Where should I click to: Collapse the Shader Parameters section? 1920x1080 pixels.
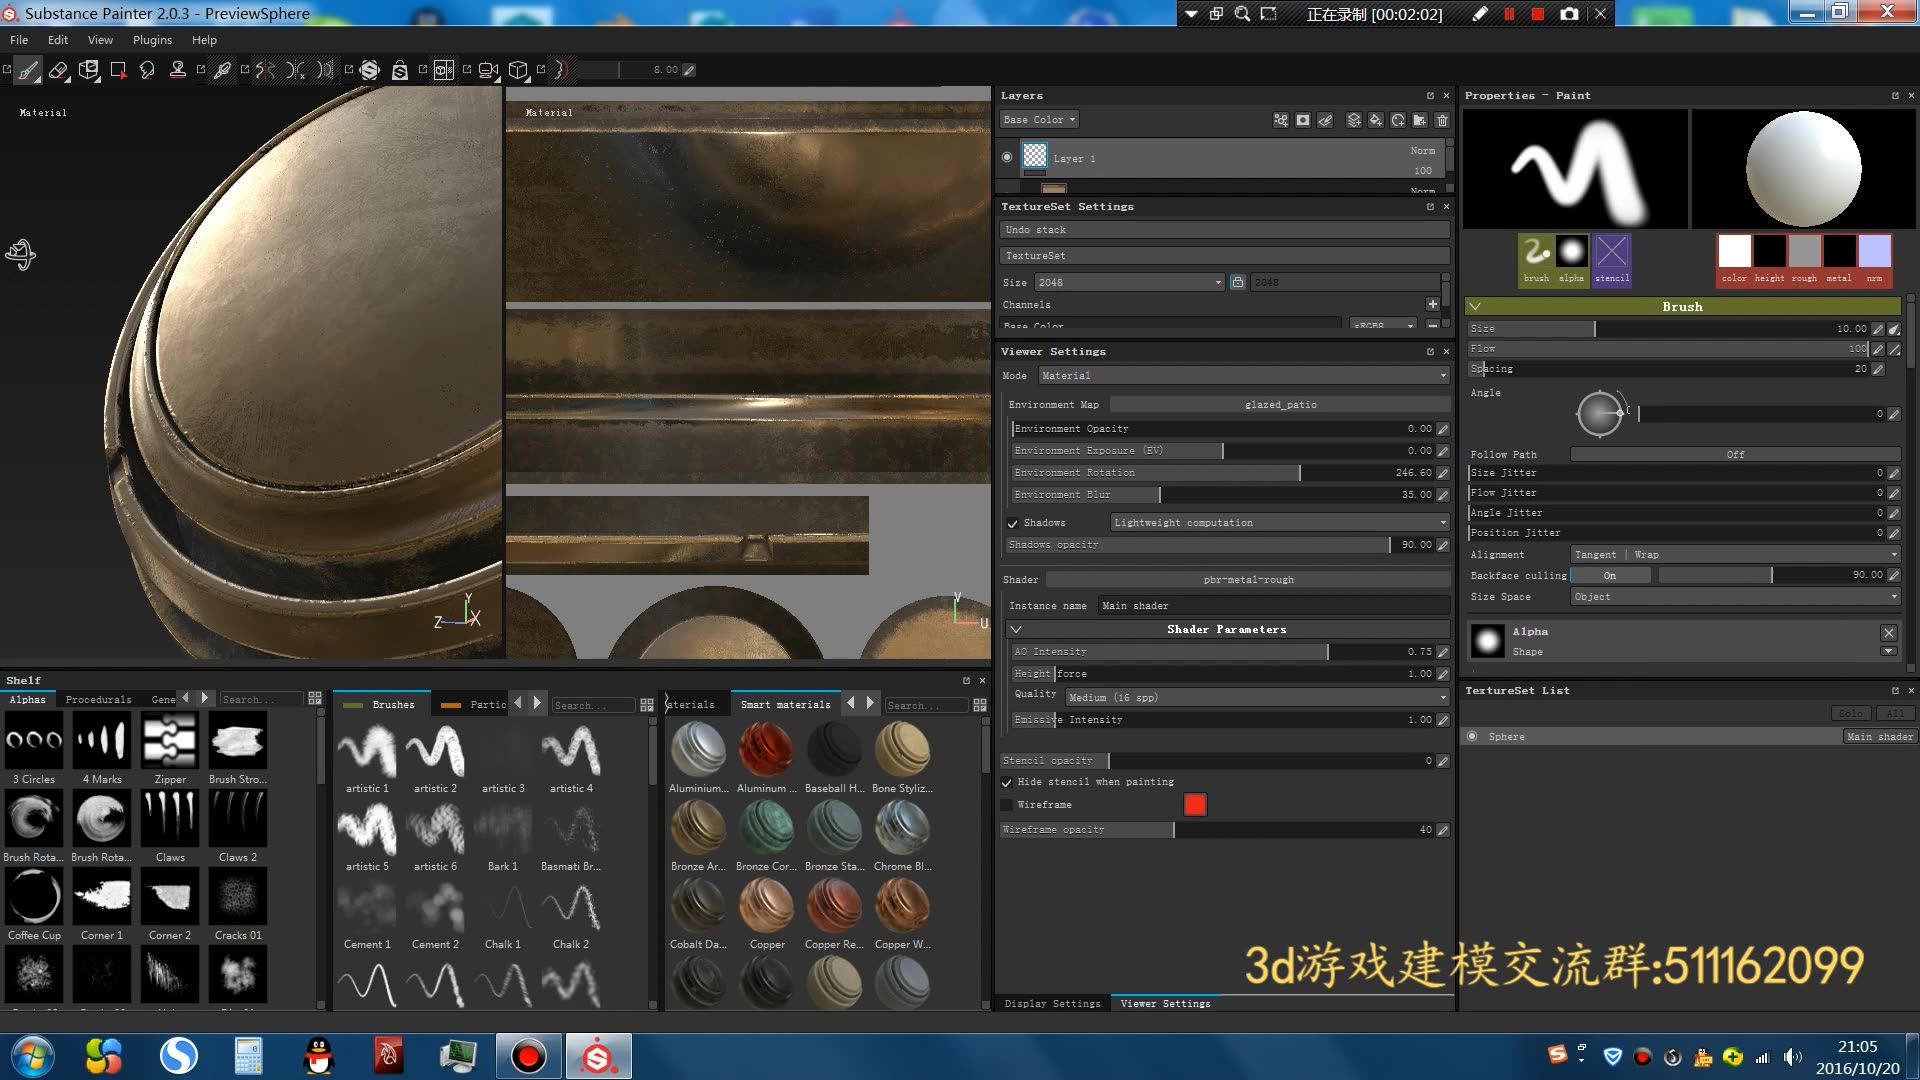[1016, 630]
